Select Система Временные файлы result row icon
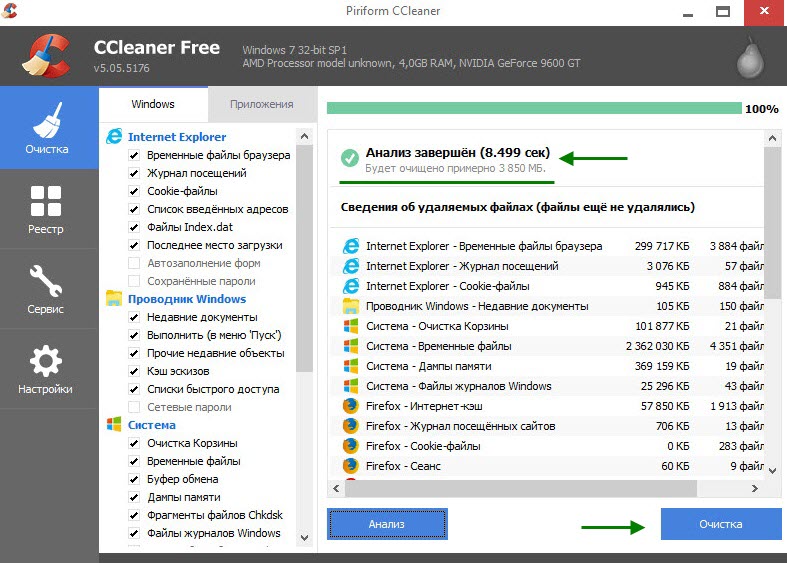The image size is (787, 563). [351, 346]
